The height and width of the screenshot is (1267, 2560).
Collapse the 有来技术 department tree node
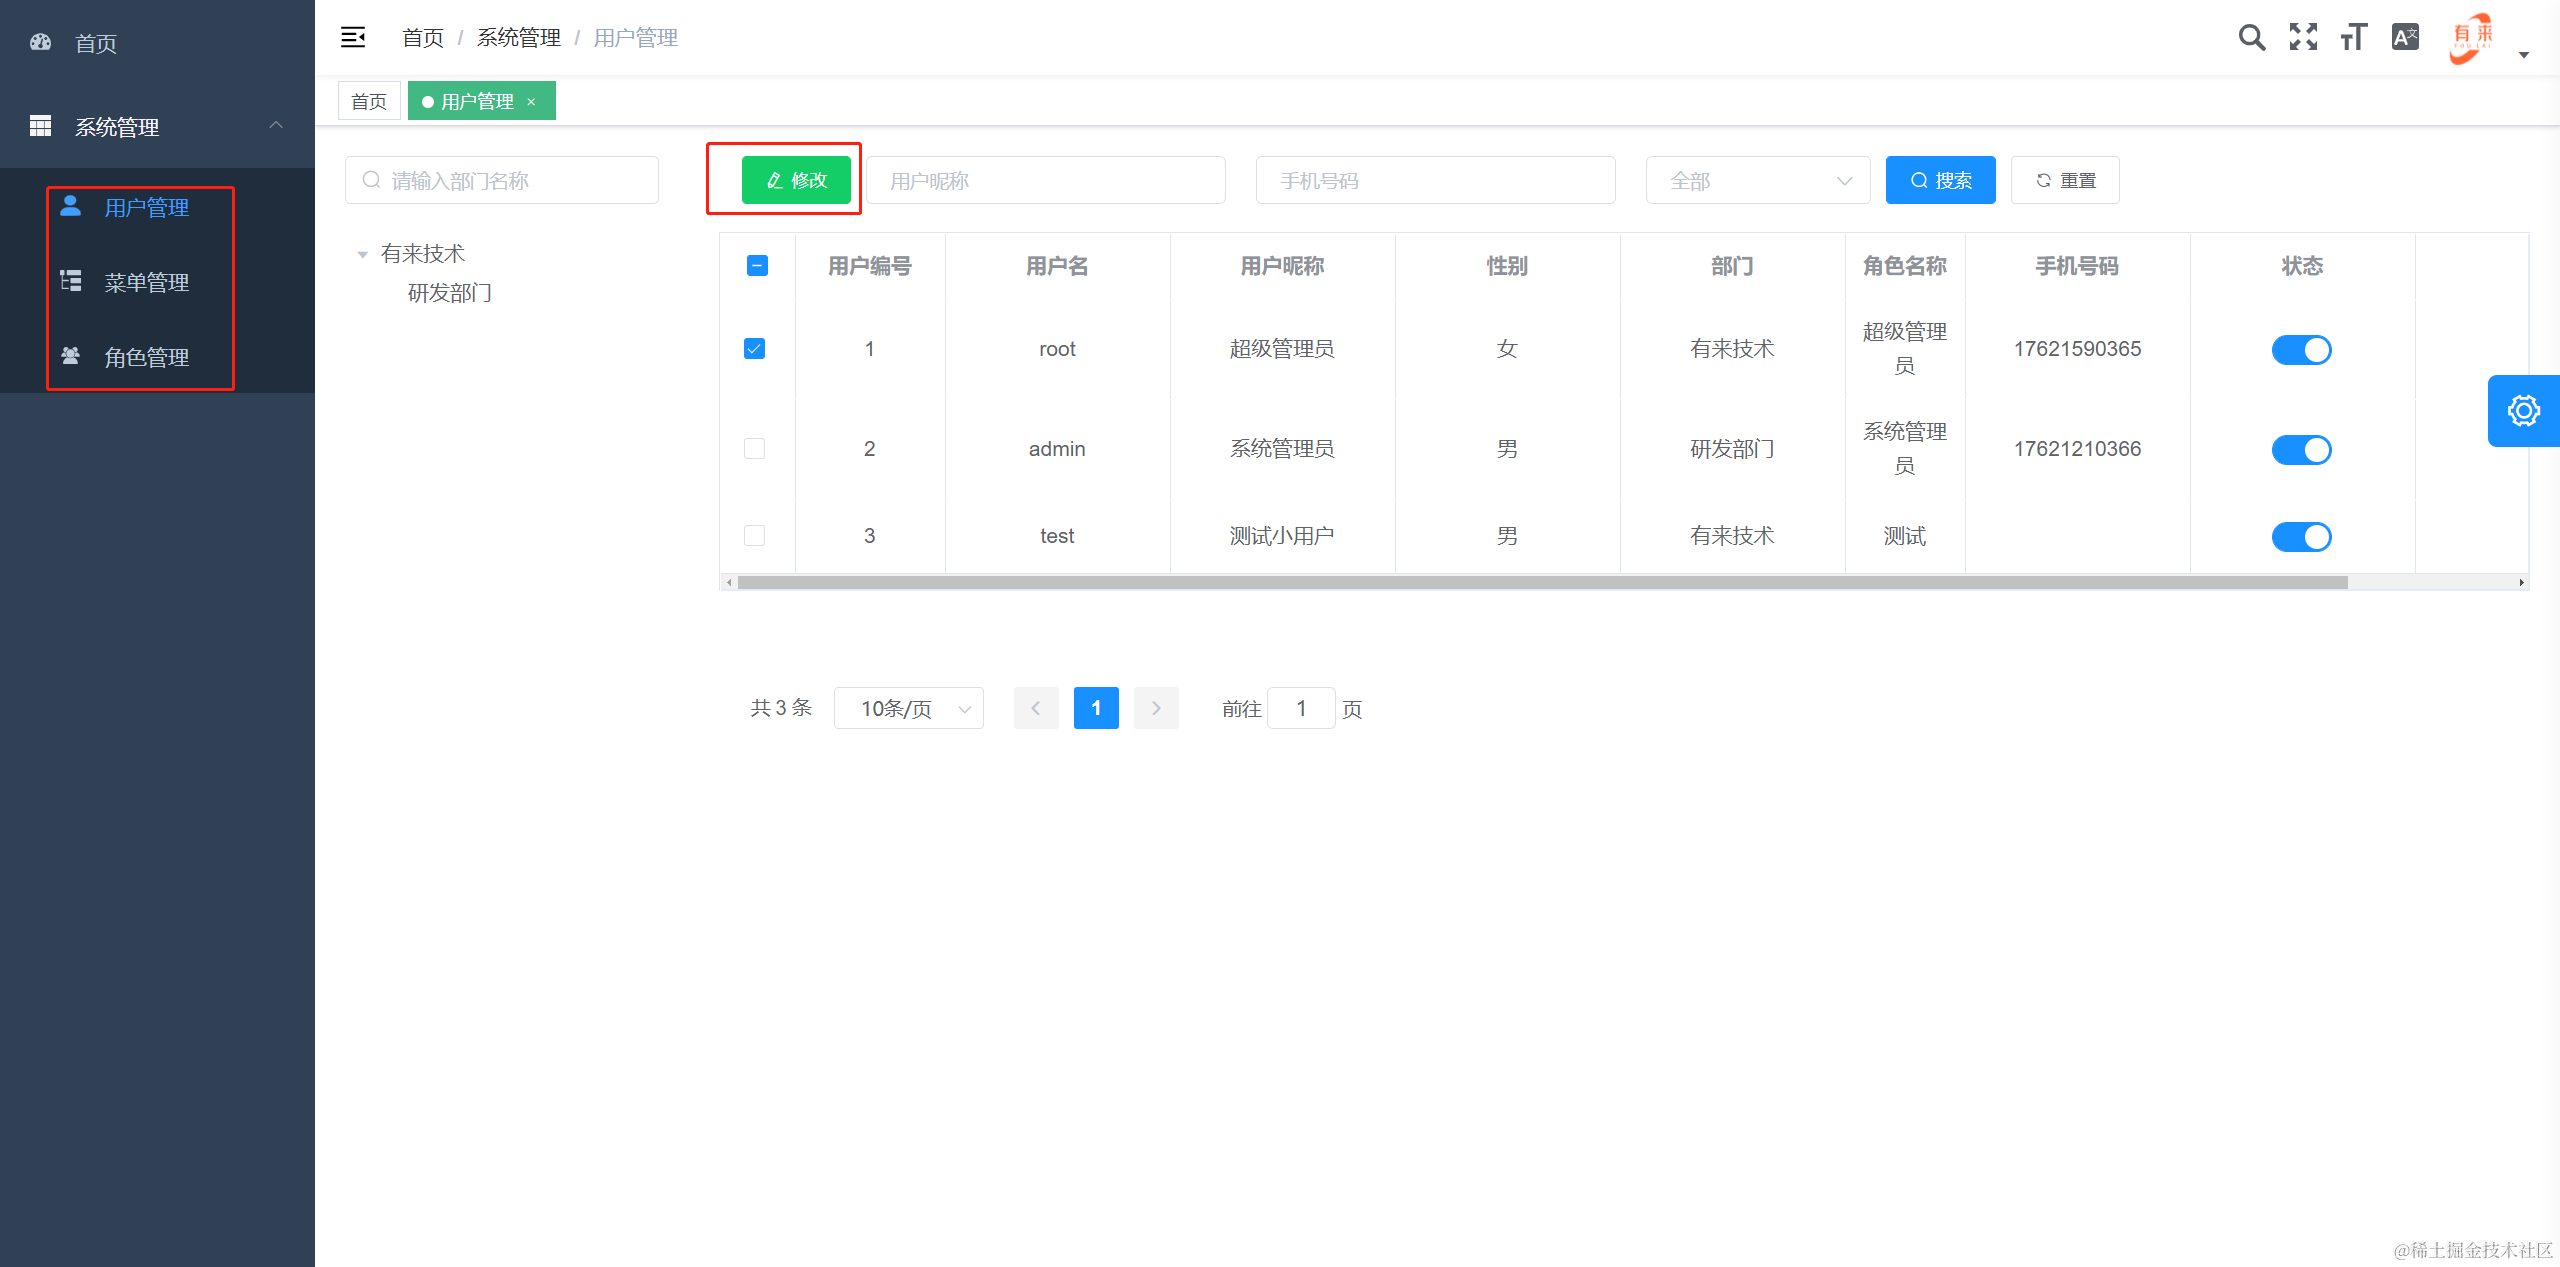pyautogui.click(x=363, y=255)
